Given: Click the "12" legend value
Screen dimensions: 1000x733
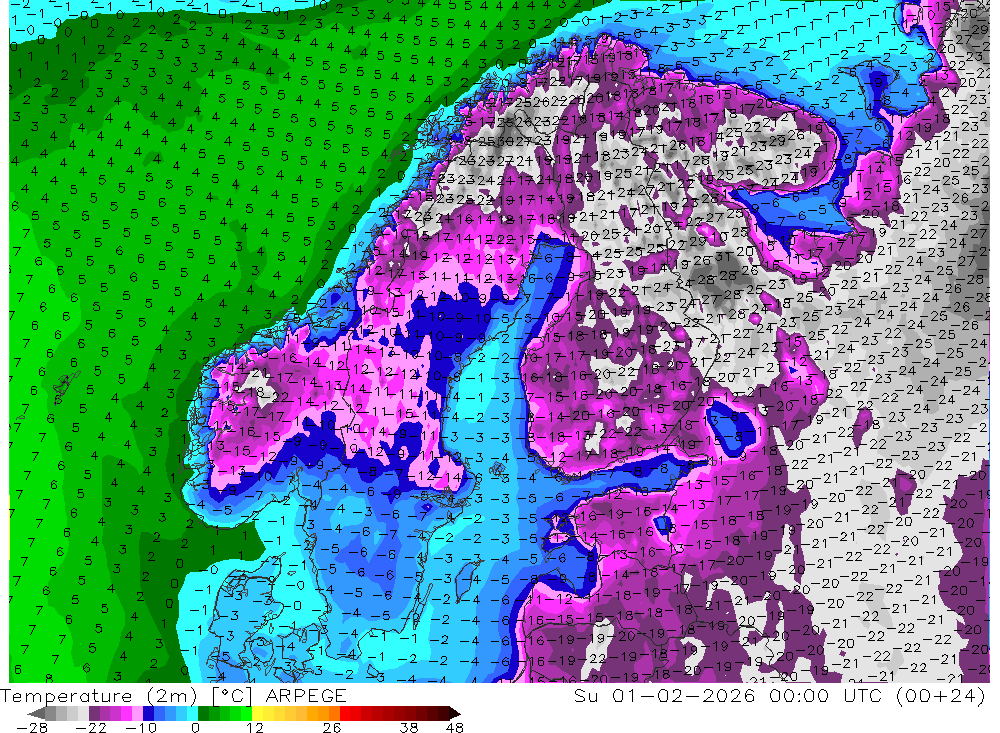Looking at the screenshot, I should click(255, 728).
